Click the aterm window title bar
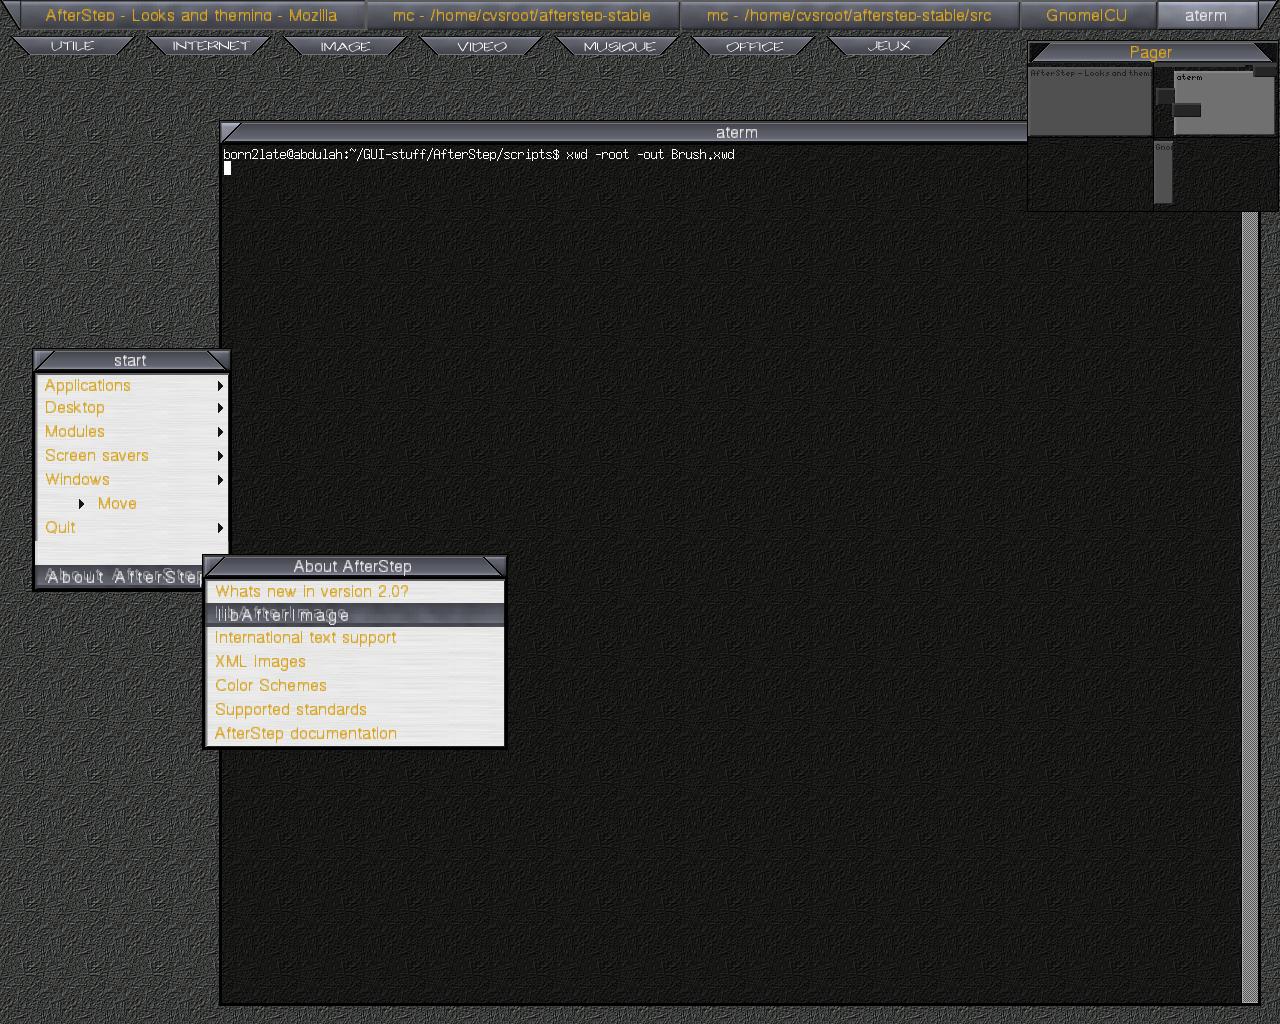This screenshot has height=1024, width=1280. click(625, 132)
